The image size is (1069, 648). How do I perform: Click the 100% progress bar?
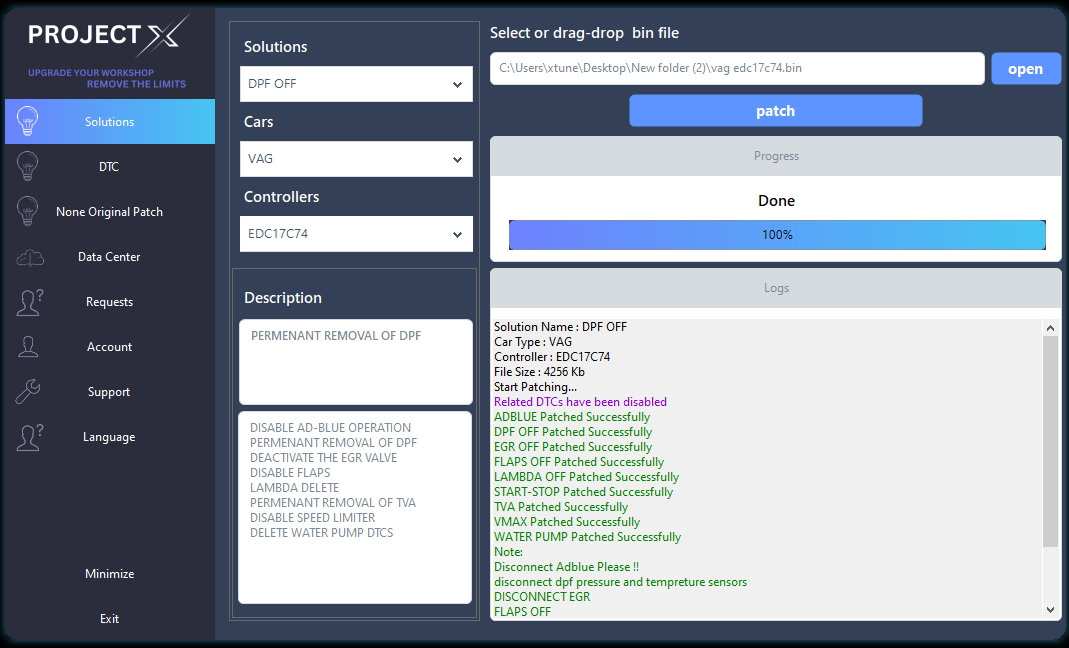(x=777, y=235)
